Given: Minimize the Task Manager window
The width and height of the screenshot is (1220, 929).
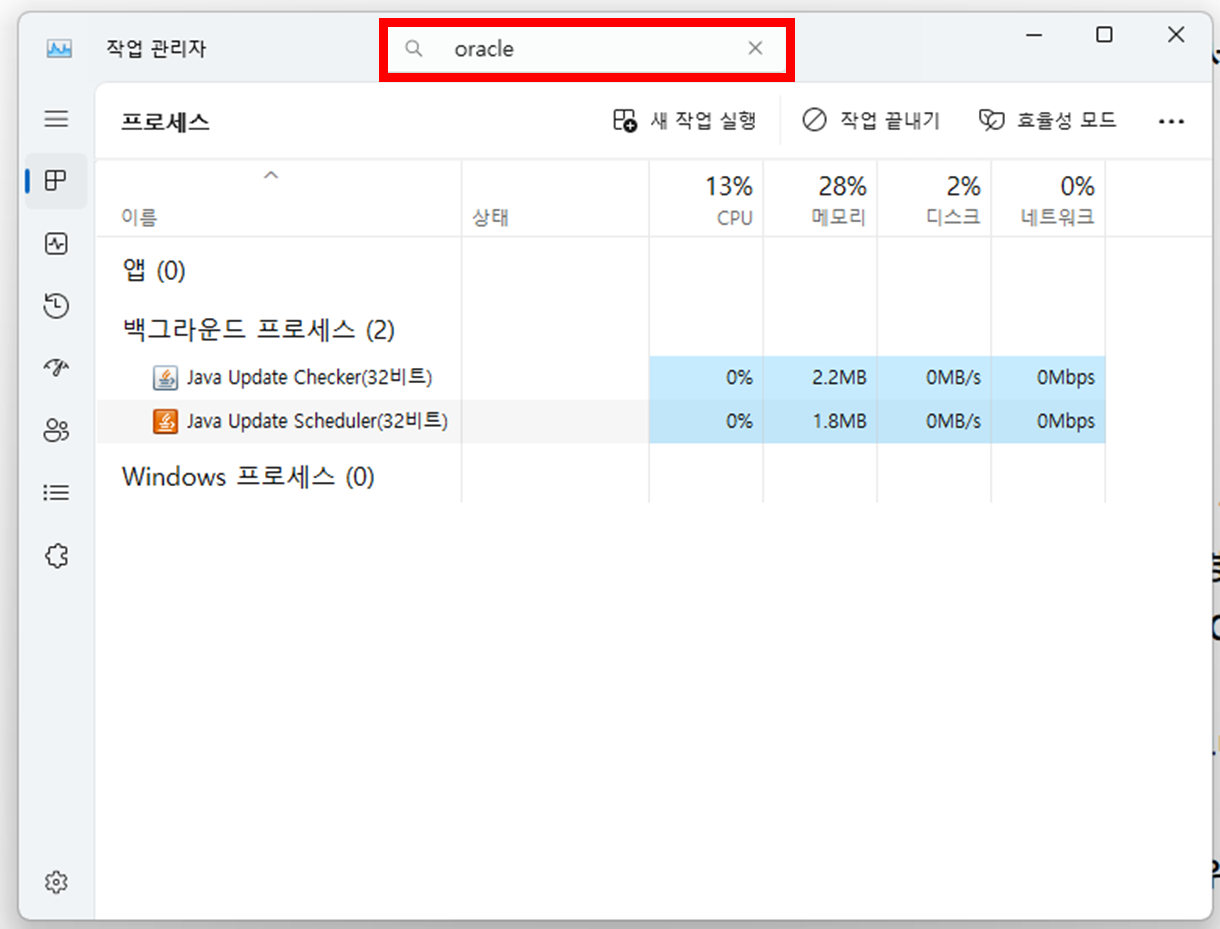Looking at the screenshot, I should [1033, 35].
